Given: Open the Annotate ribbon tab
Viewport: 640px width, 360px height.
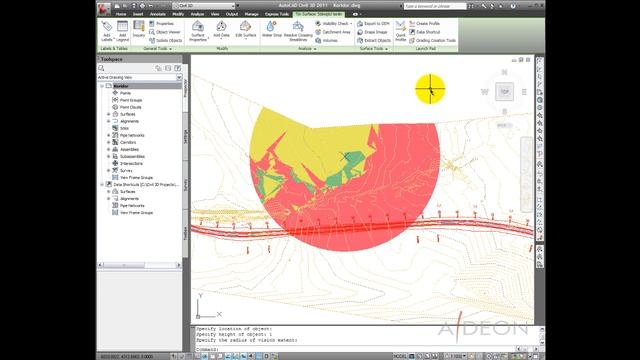Looking at the screenshot, I should click(x=158, y=14).
